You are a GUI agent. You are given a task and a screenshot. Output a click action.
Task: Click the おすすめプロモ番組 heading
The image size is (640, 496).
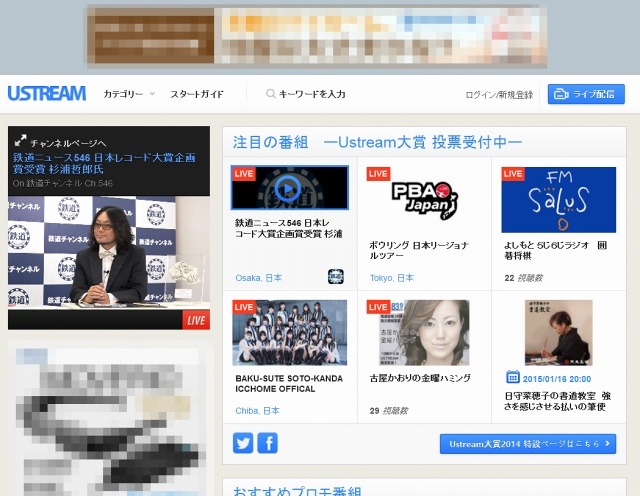point(297,492)
